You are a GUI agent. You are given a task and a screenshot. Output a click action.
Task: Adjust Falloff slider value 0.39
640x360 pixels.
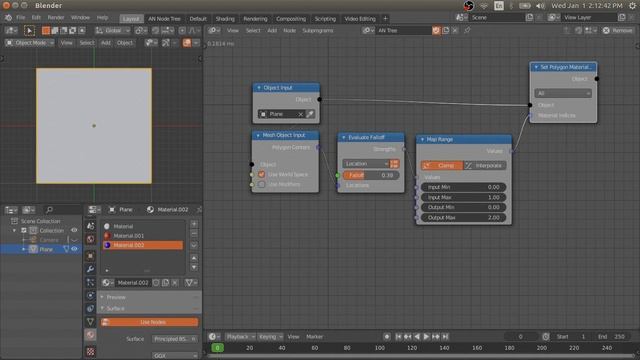tap(371, 175)
